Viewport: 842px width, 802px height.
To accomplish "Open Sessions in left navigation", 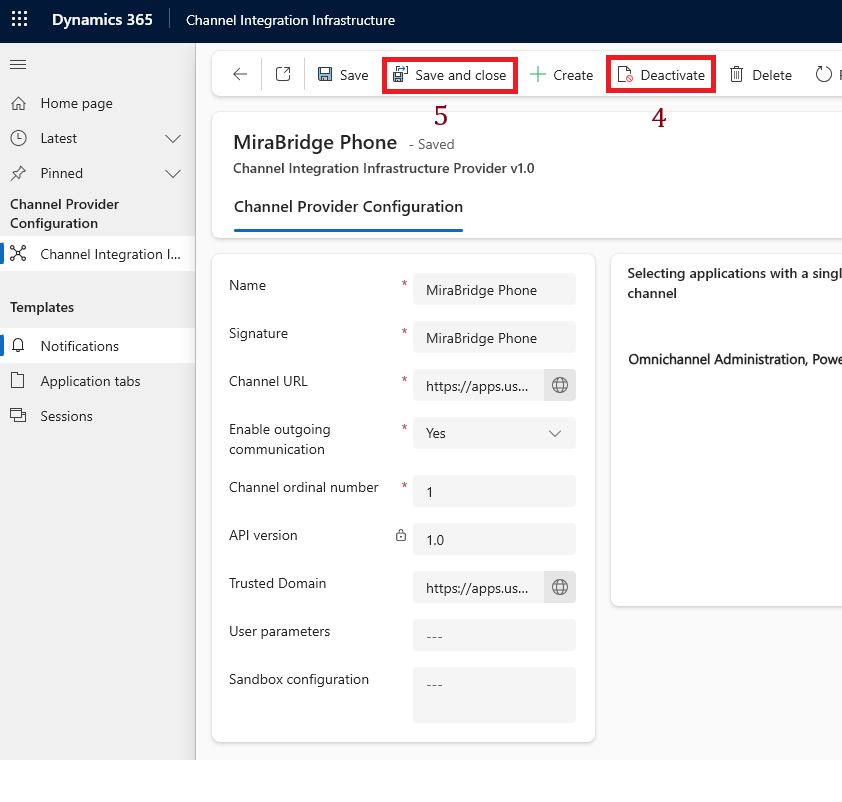I will [66, 416].
